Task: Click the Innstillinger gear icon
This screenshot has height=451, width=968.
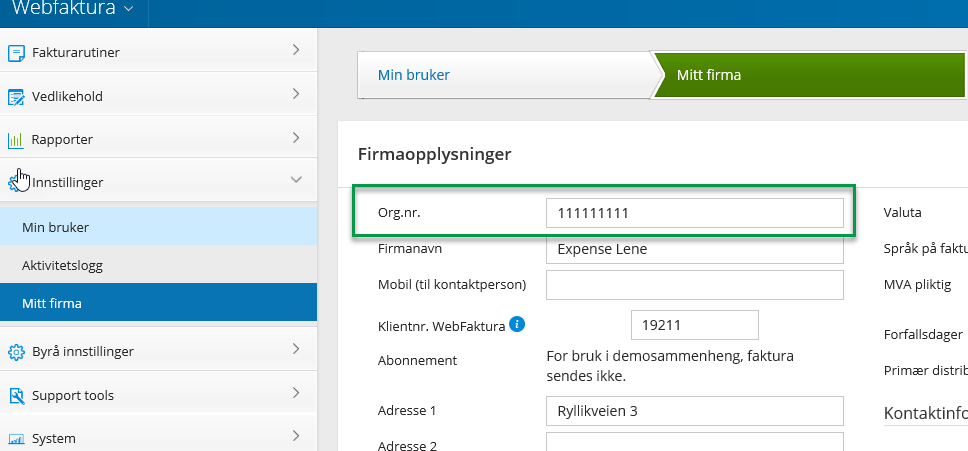Action: [x=14, y=182]
